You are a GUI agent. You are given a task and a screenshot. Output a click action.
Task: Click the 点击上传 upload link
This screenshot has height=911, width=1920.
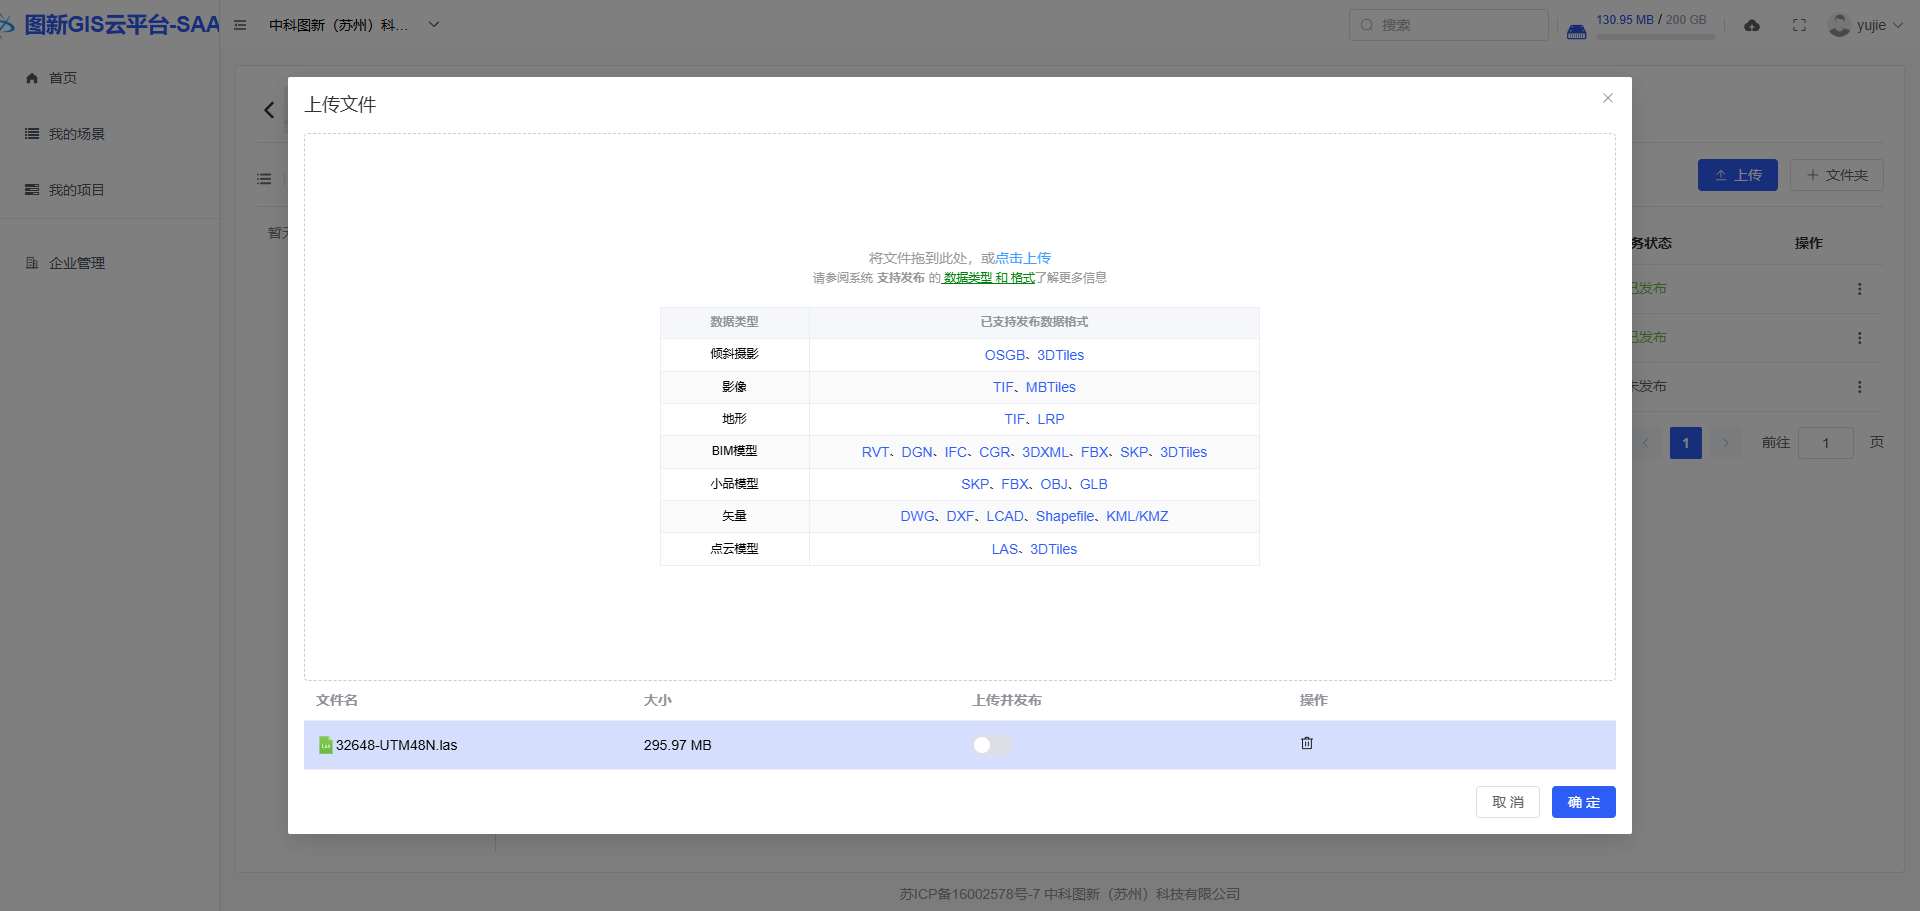[x=1023, y=258]
